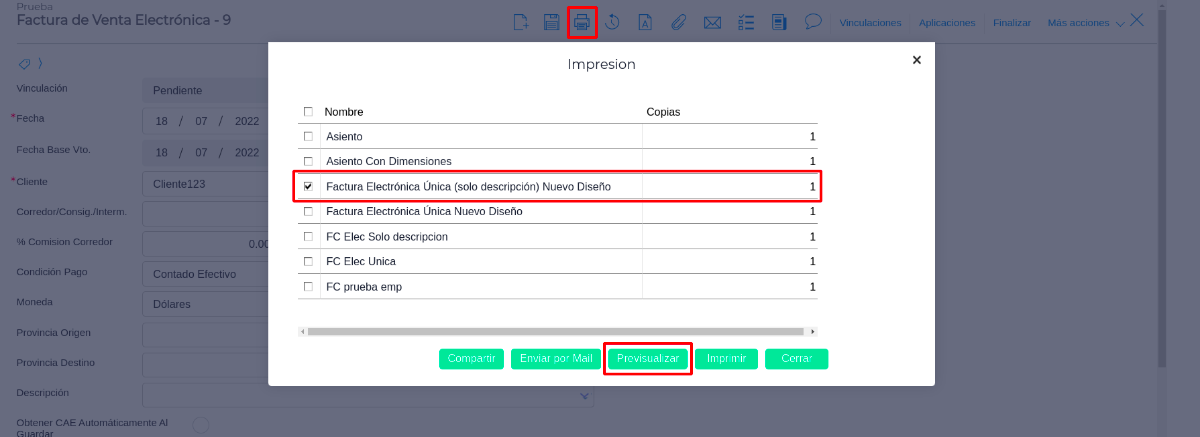Click the history clock icon
Image resolution: width=1200 pixels, height=437 pixels.
tap(613, 22)
